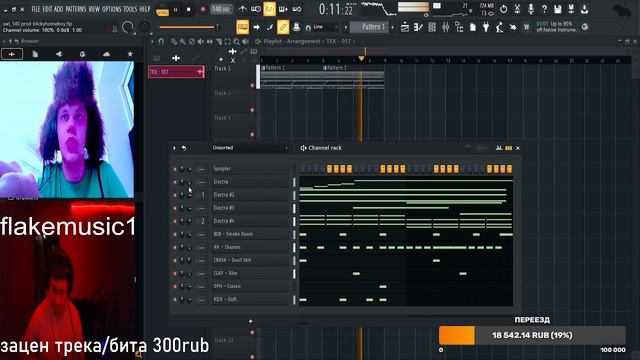Click the arrow right of Pattern 1
Image resolution: width=640 pixels, height=360 pixels.
pyautogui.click(x=393, y=27)
